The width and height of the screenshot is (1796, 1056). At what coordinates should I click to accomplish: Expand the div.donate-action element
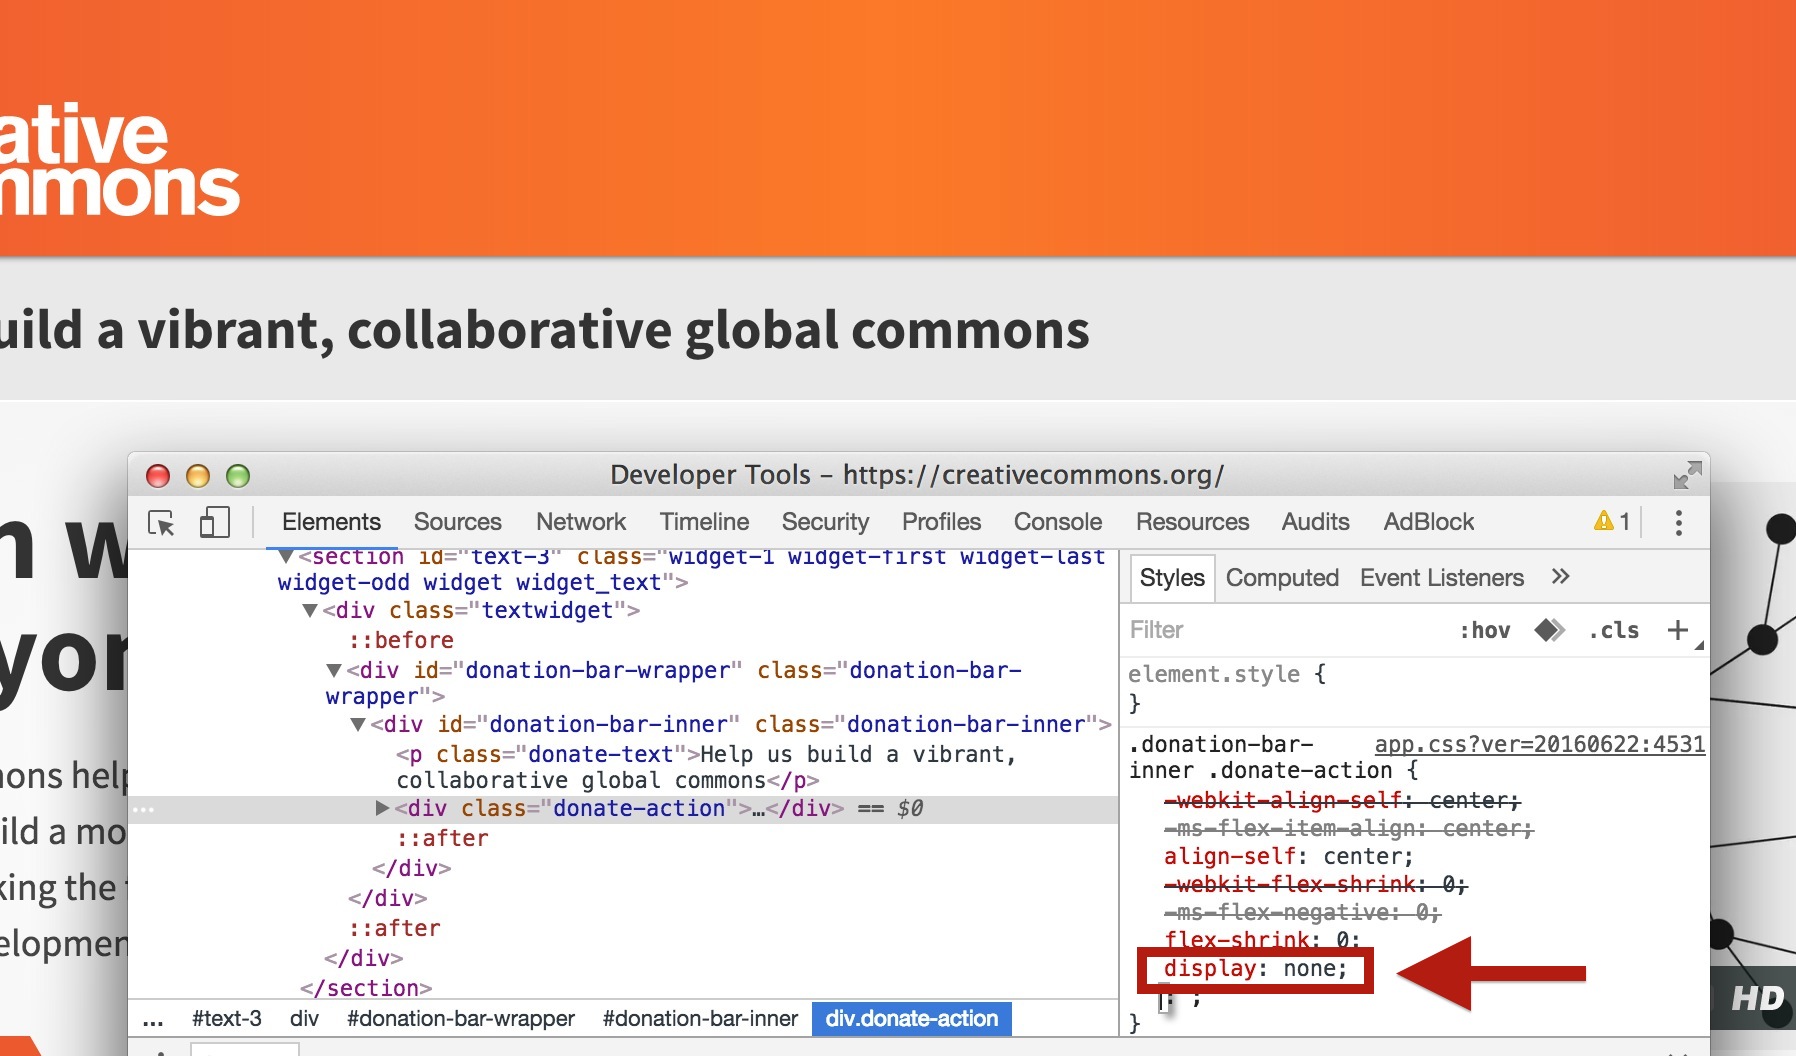pyautogui.click(x=385, y=808)
